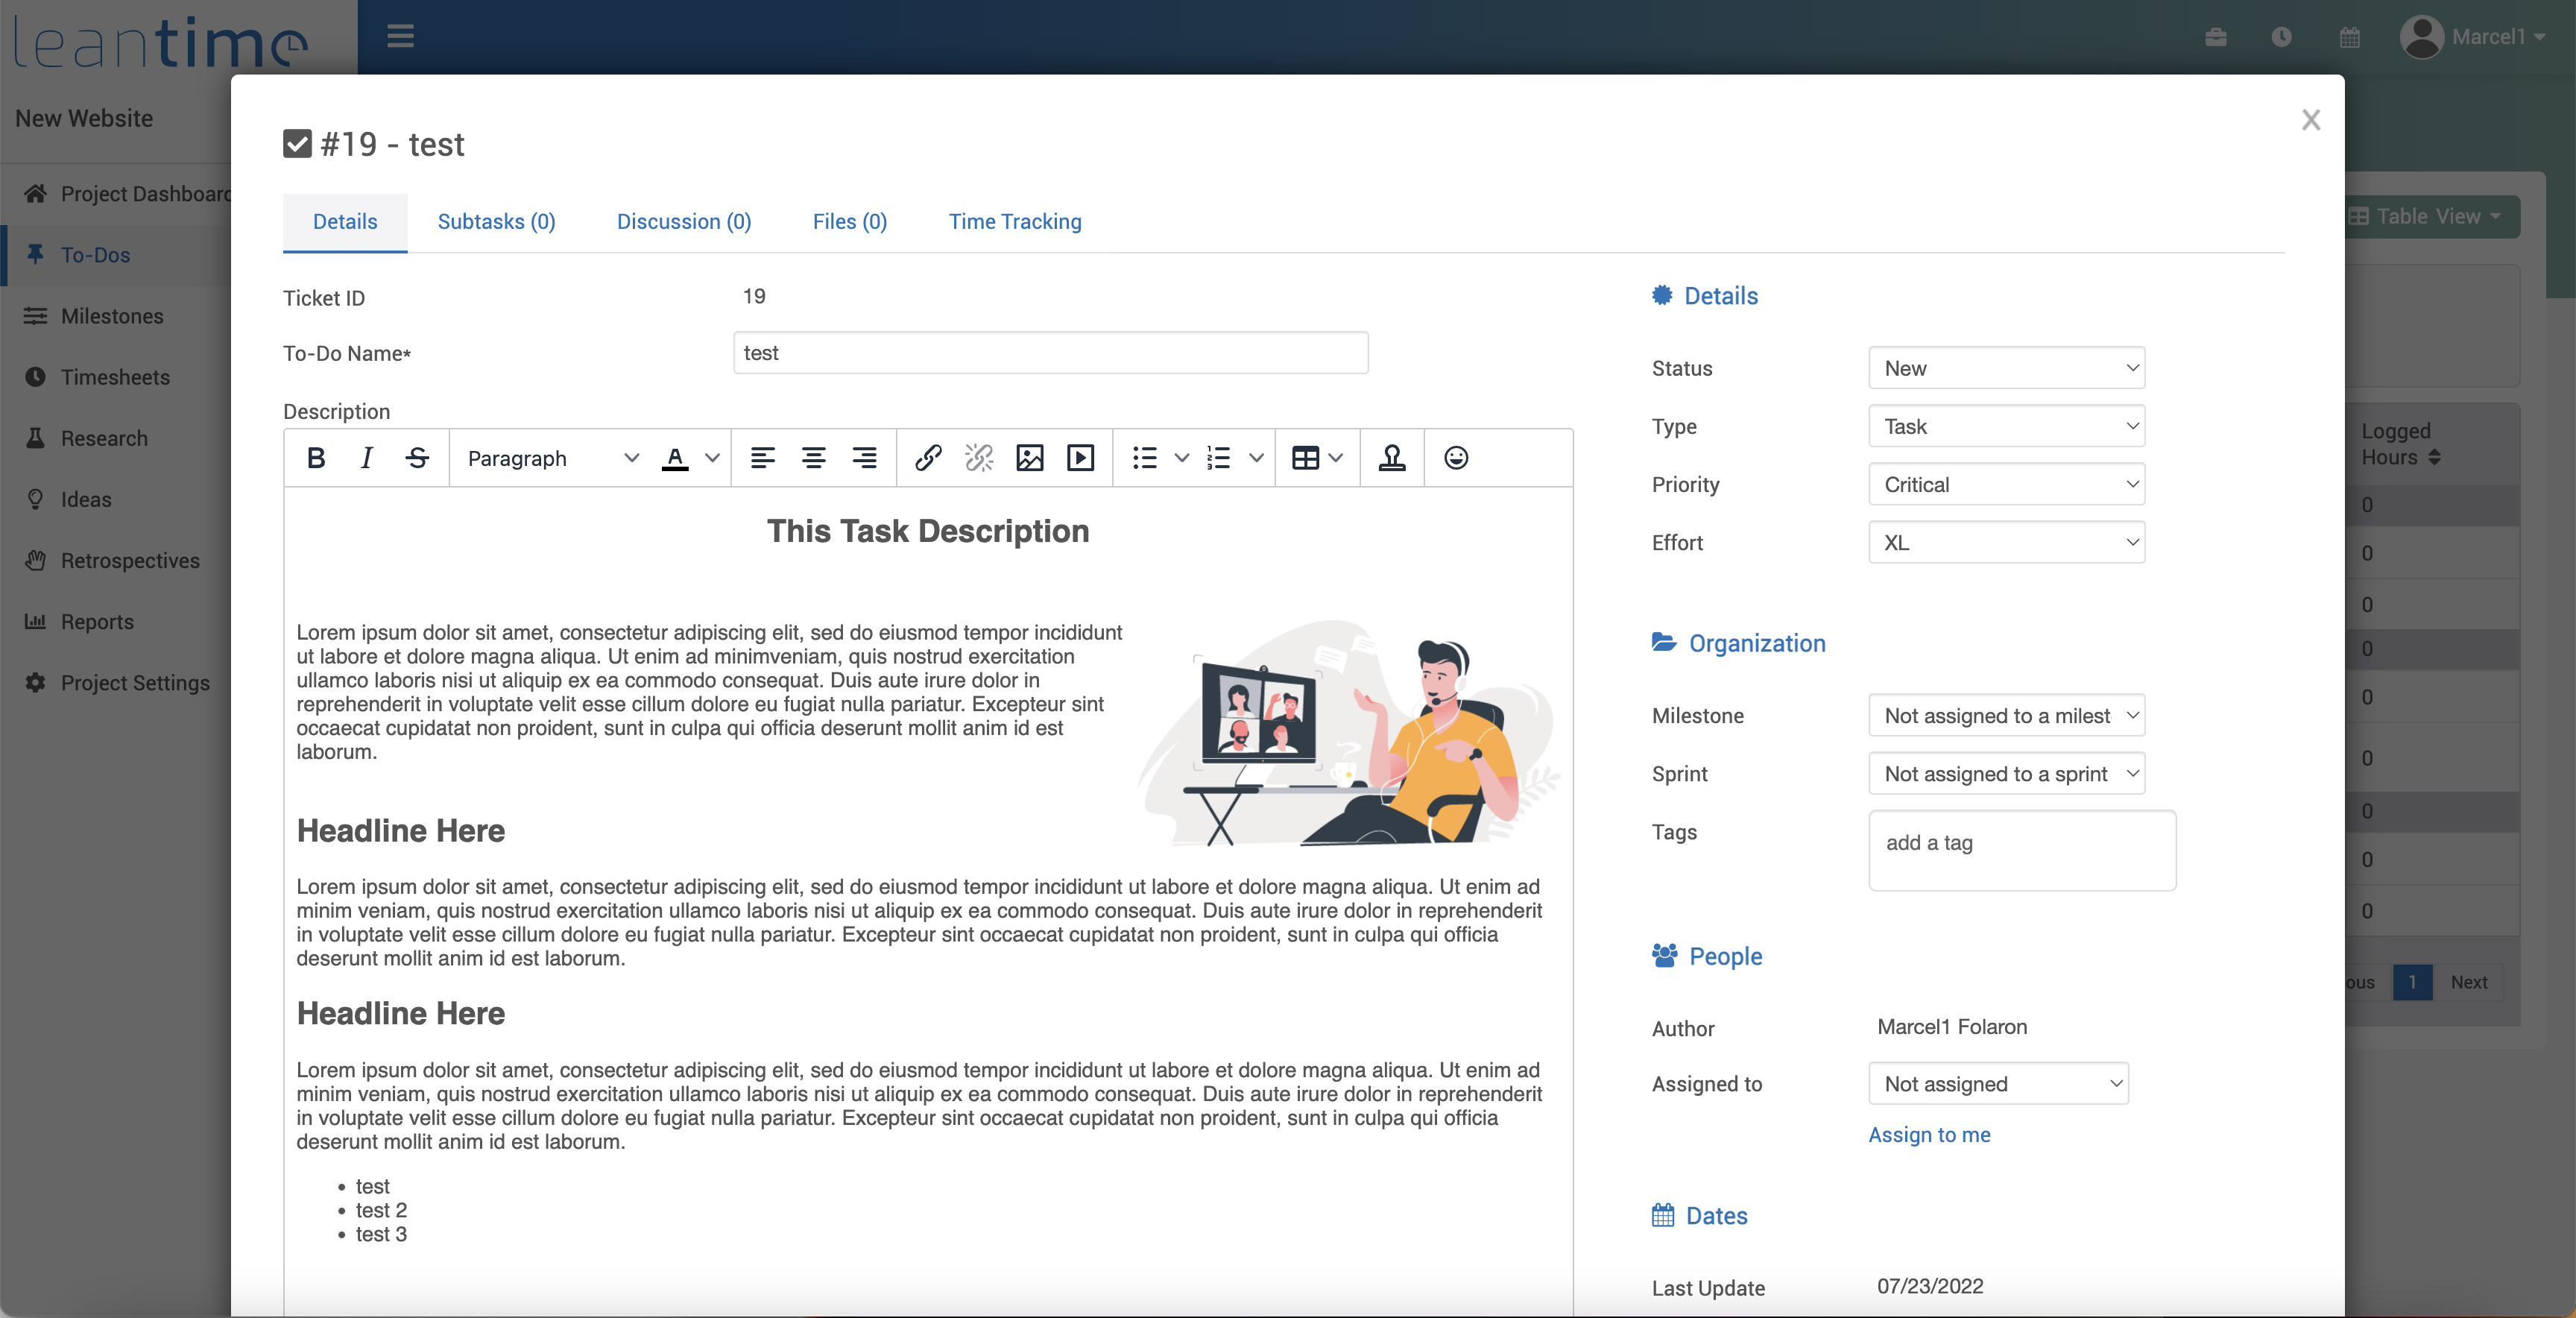Open Milestones in the sidebar
This screenshot has height=1318, width=2576.
(x=112, y=316)
